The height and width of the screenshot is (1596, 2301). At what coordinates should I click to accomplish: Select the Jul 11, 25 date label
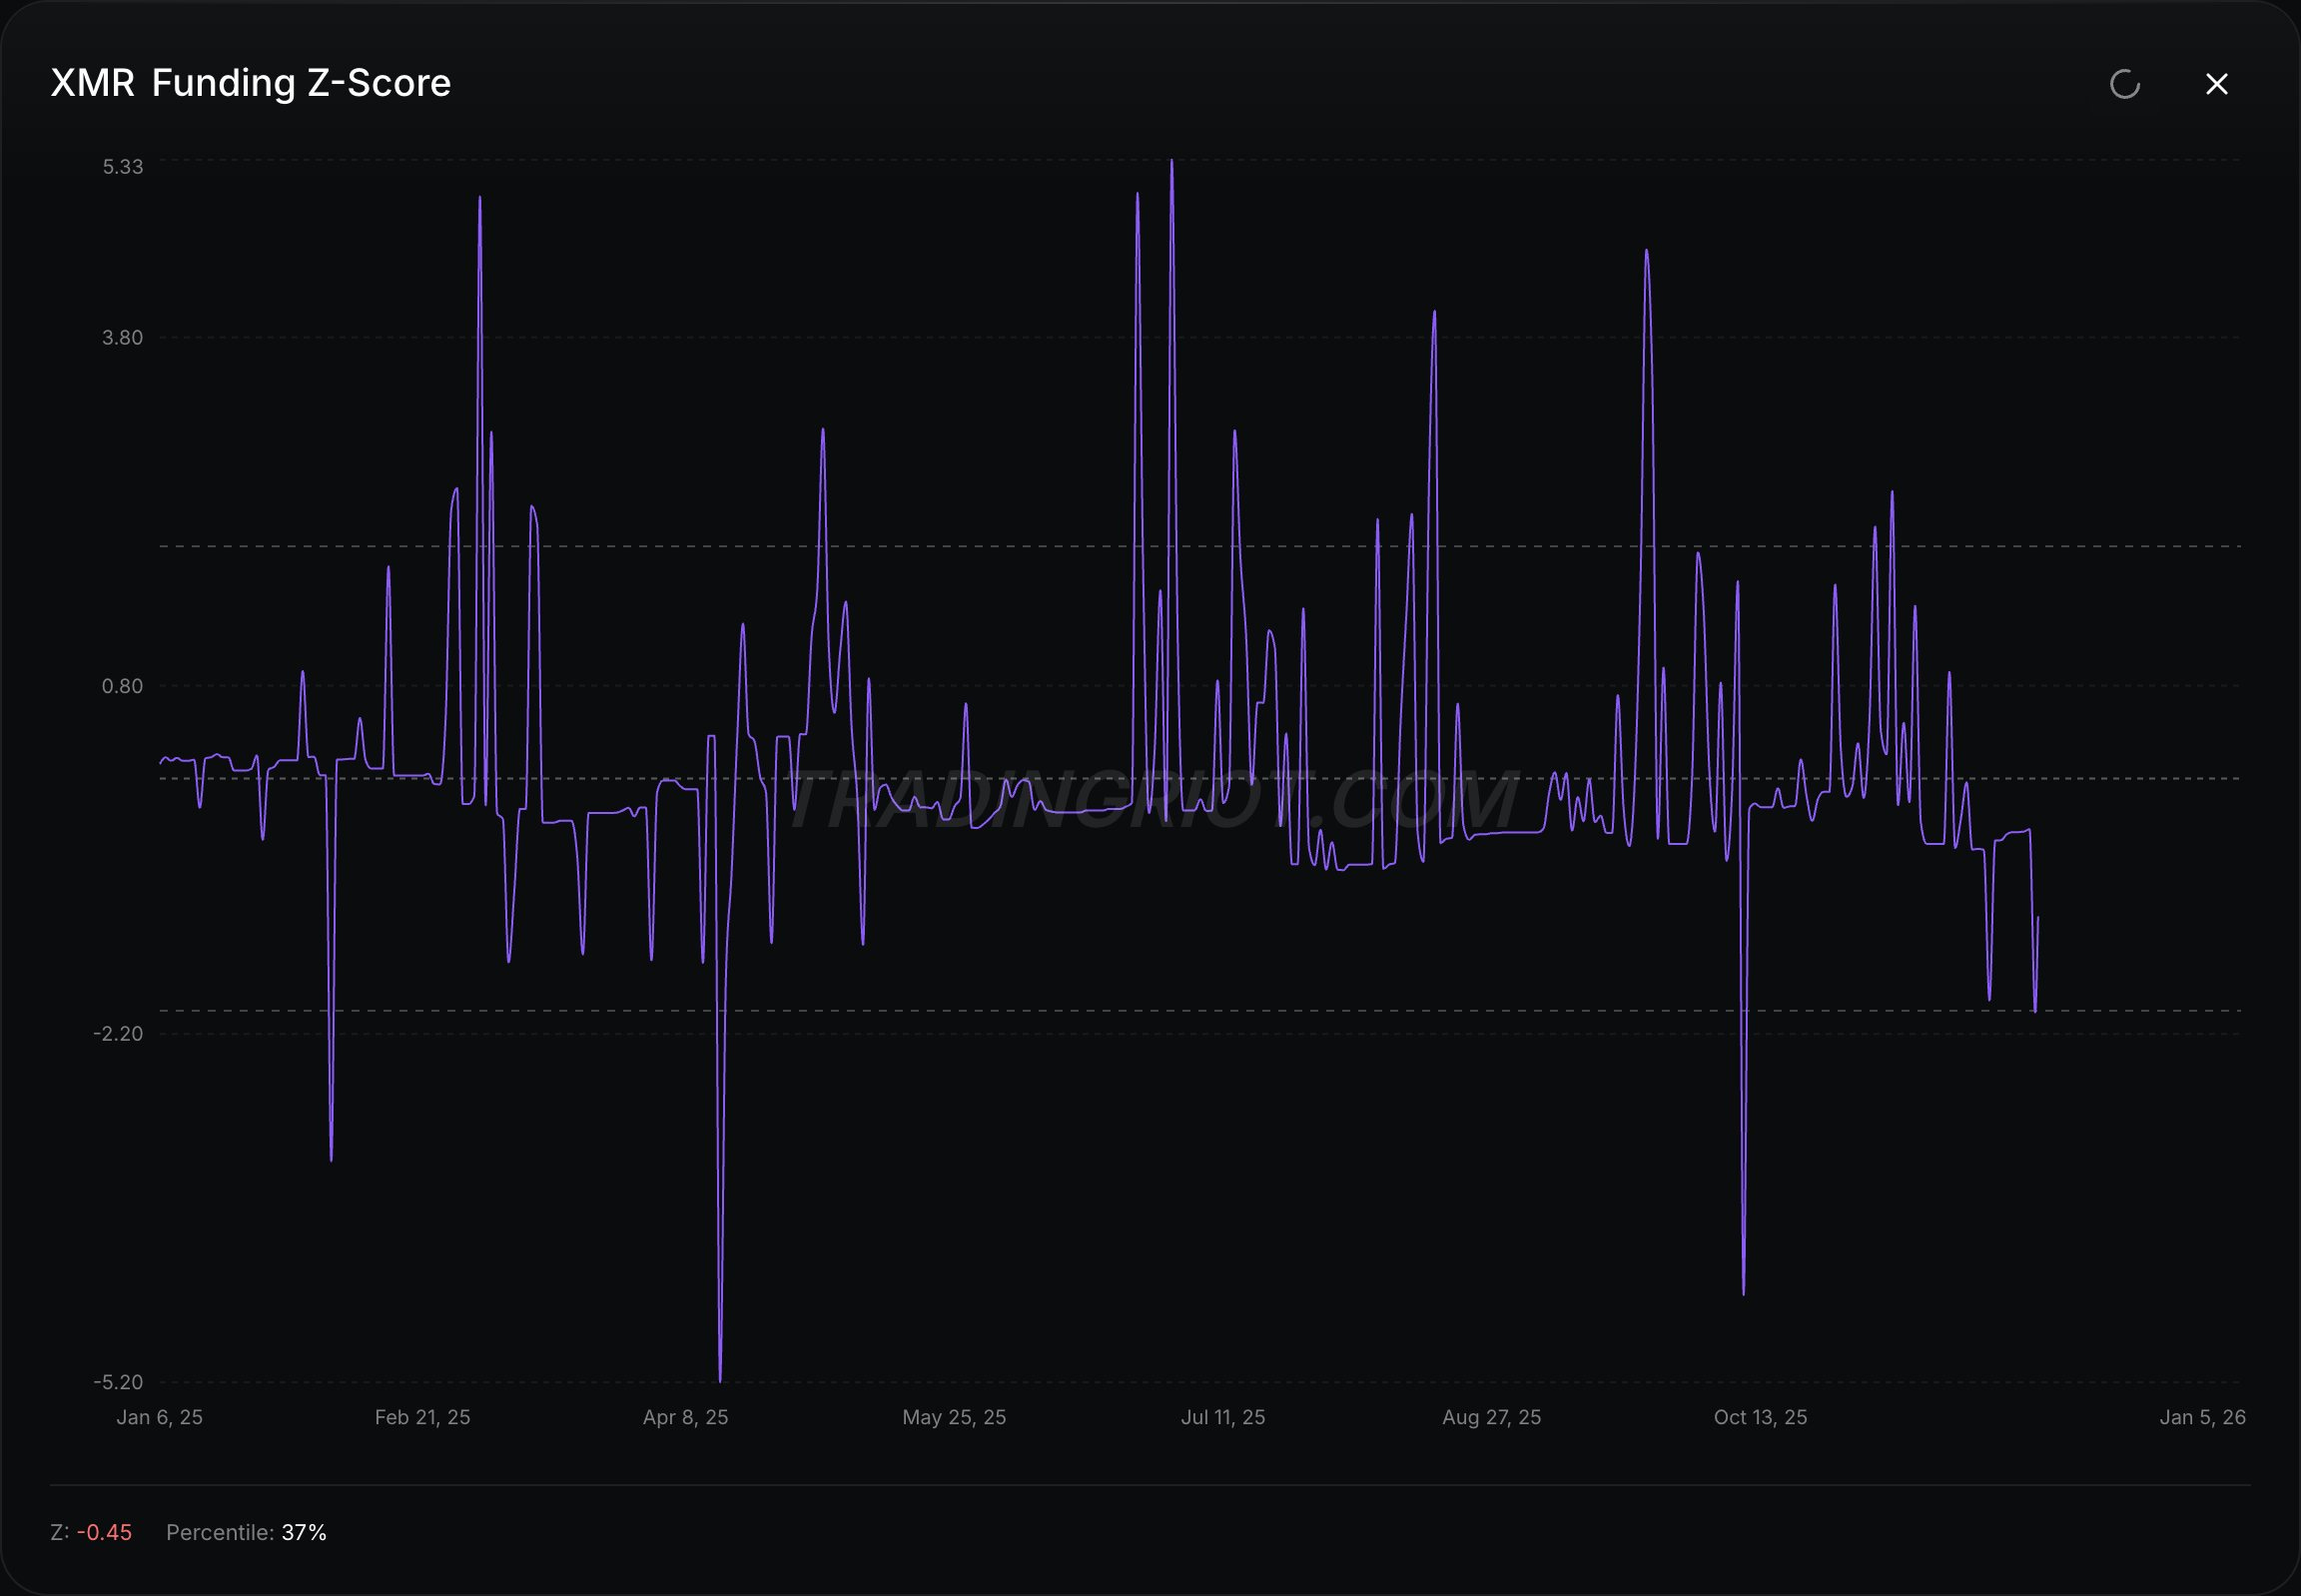pyautogui.click(x=1222, y=1417)
